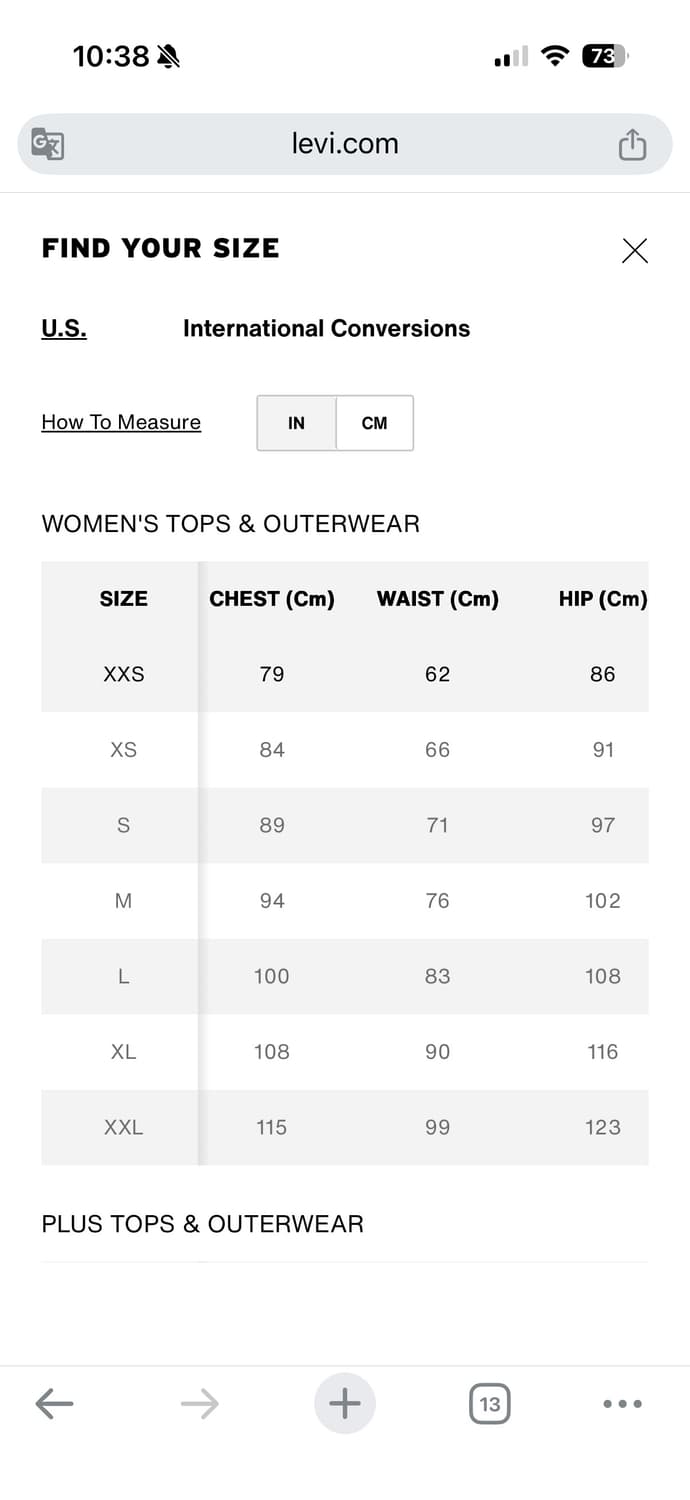The width and height of the screenshot is (690, 1500).
Task: Switch measurement units to IN
Action: (296, 423)
